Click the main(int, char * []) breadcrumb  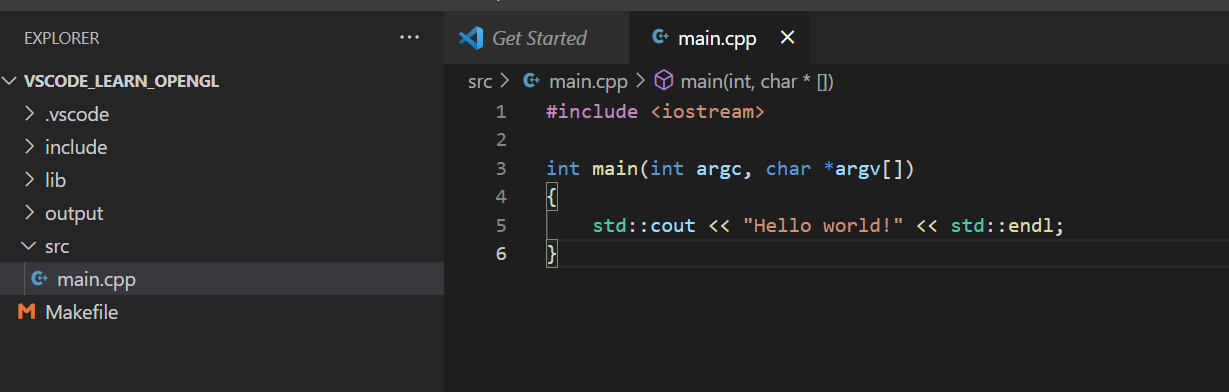(x=757, y=81)
